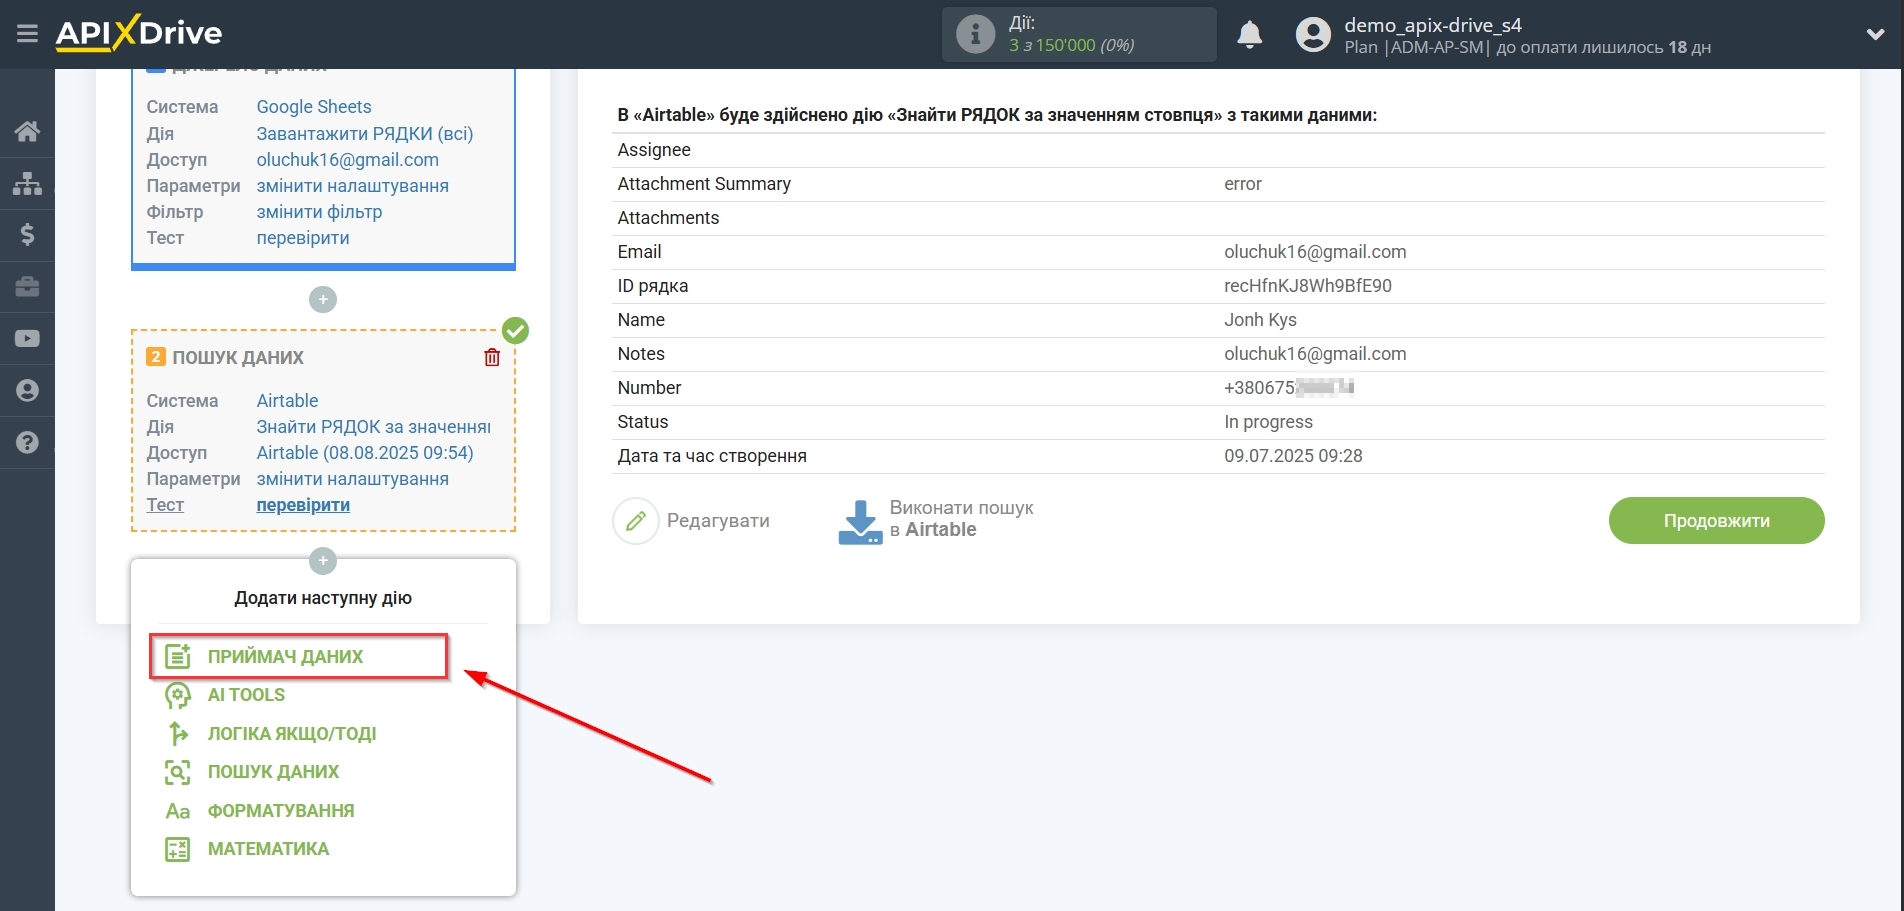Select ФОРМАТУВАННЯ menu entry

point(281,811)
